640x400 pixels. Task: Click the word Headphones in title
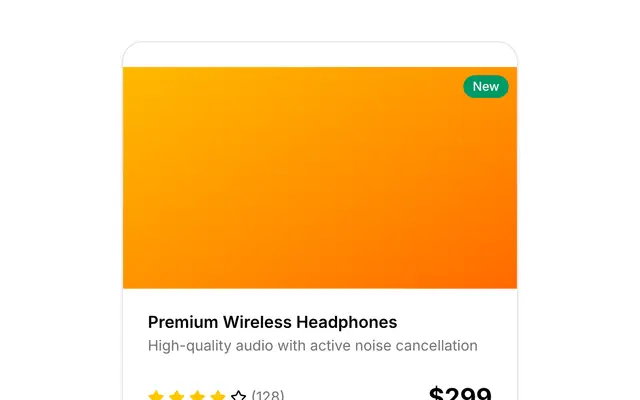click(347, 322)
